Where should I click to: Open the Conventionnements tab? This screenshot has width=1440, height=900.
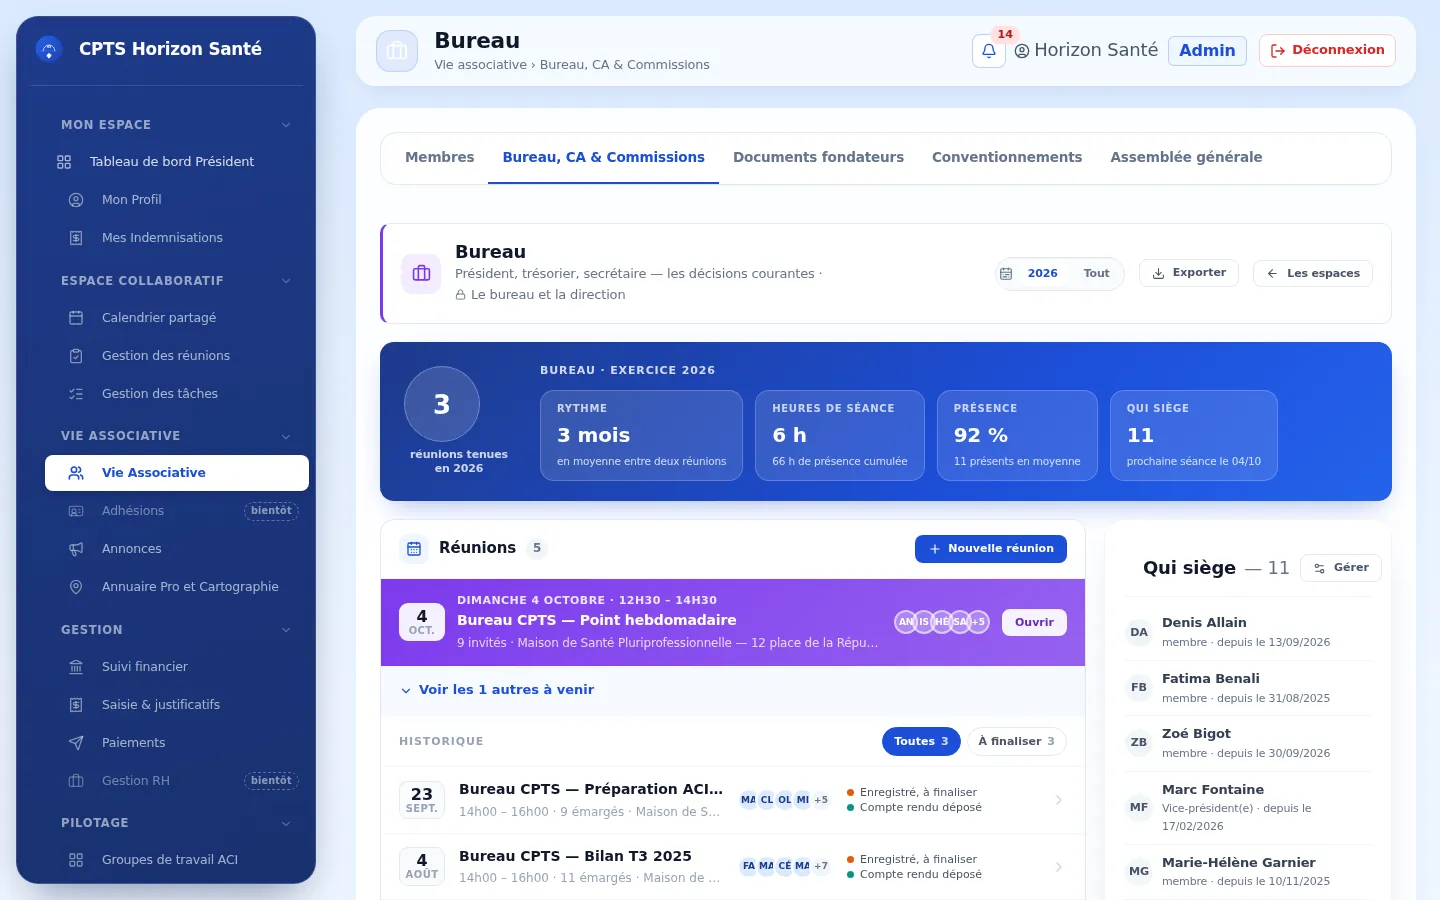(1007, 157)
